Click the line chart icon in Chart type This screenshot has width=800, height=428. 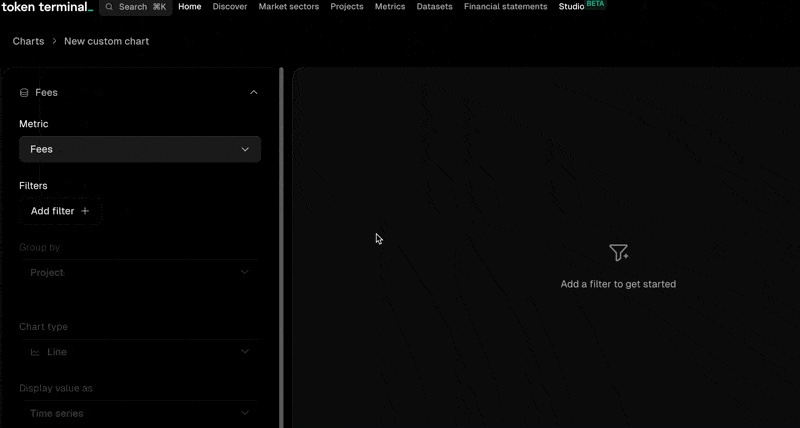[x=35, y=352]
